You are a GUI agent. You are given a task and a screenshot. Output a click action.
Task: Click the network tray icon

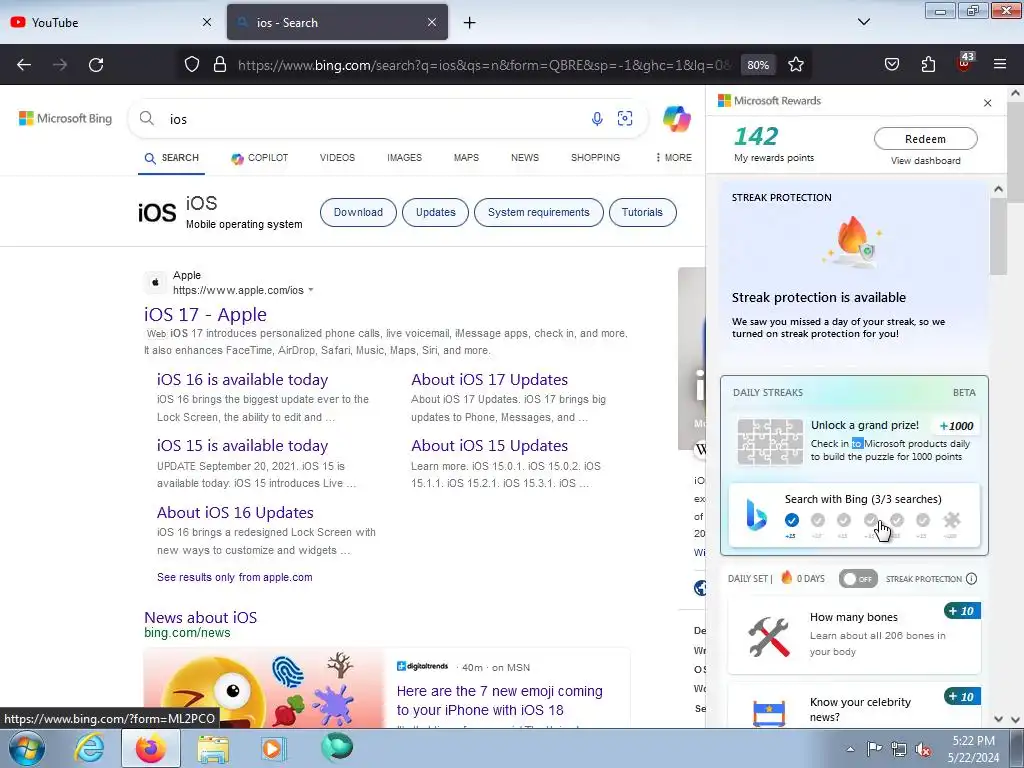pos(899,750)
